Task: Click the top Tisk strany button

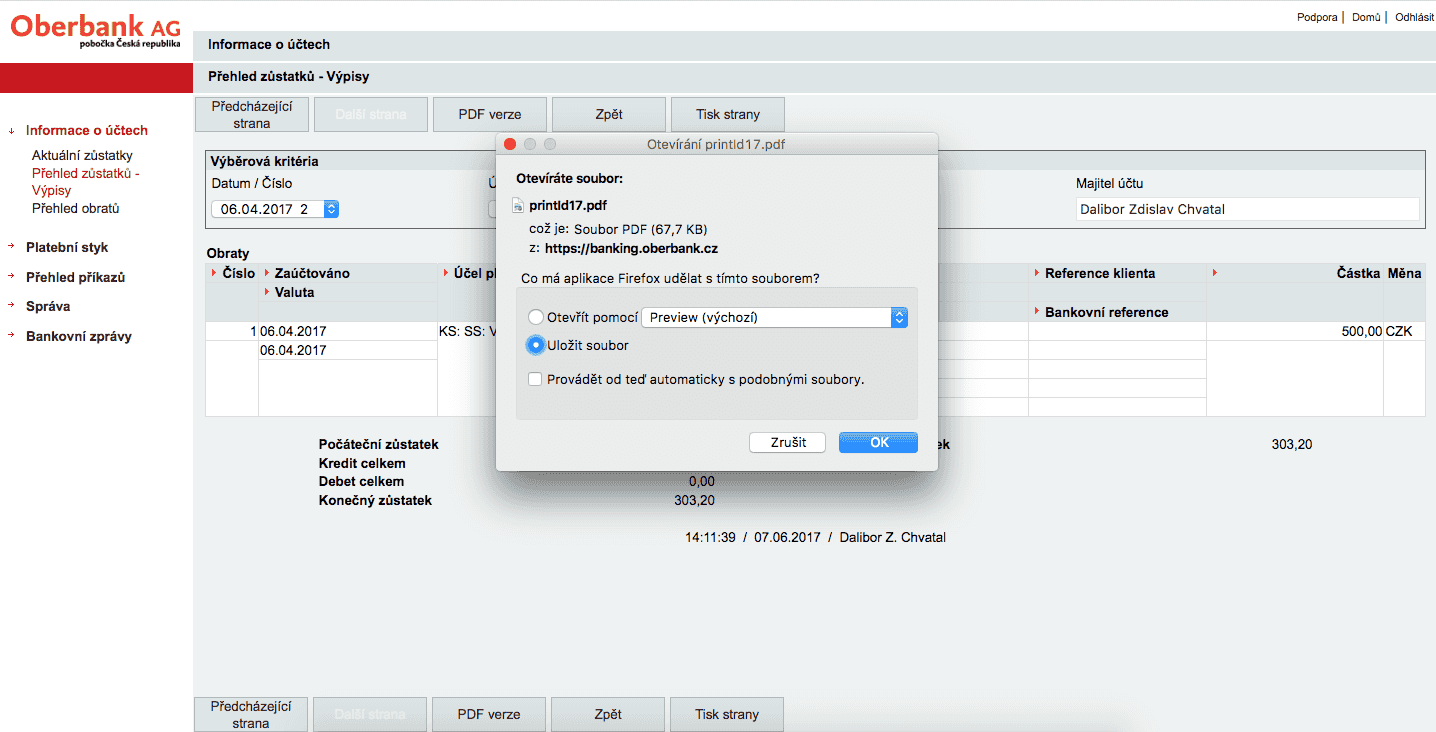Action: point(728,115)
